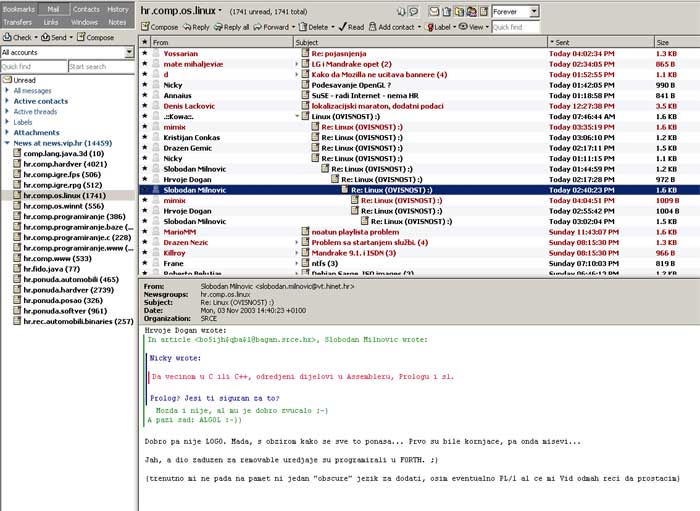
Task: Toggle star marker for Nicky's OpenGL message
Action: (x=144, y=85)
